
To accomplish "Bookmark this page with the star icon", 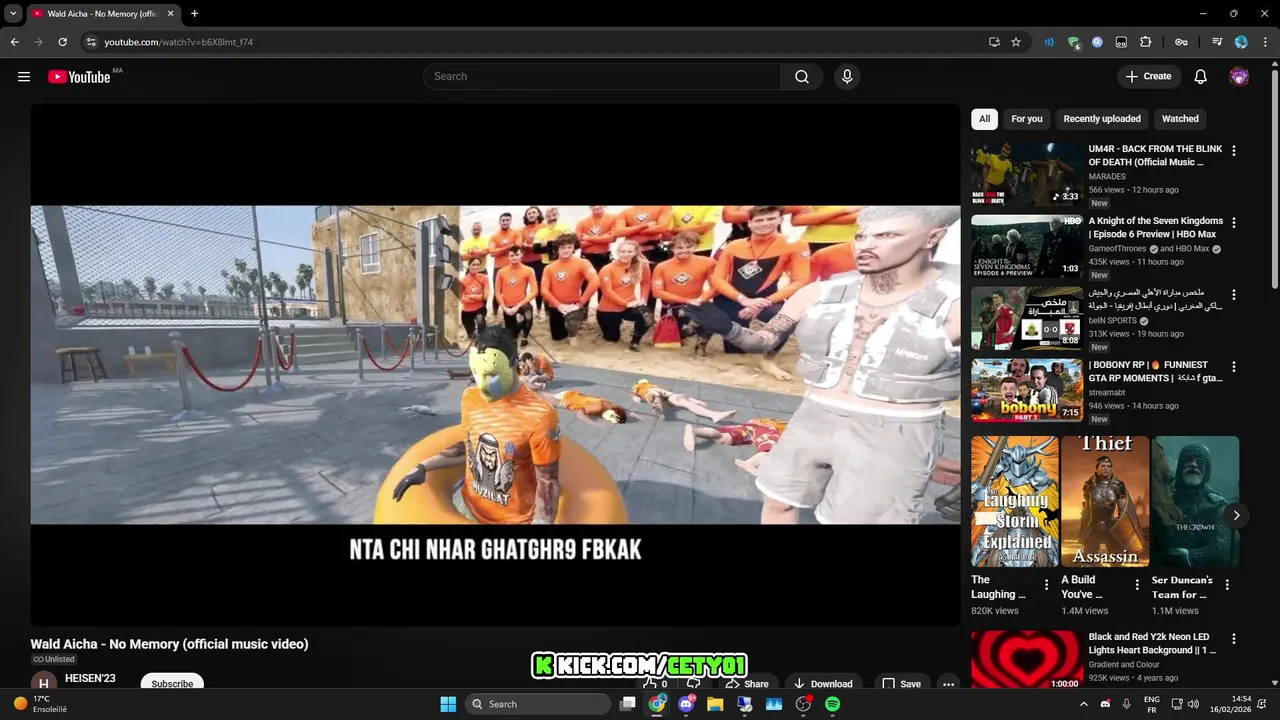I will coord(1016,42).
